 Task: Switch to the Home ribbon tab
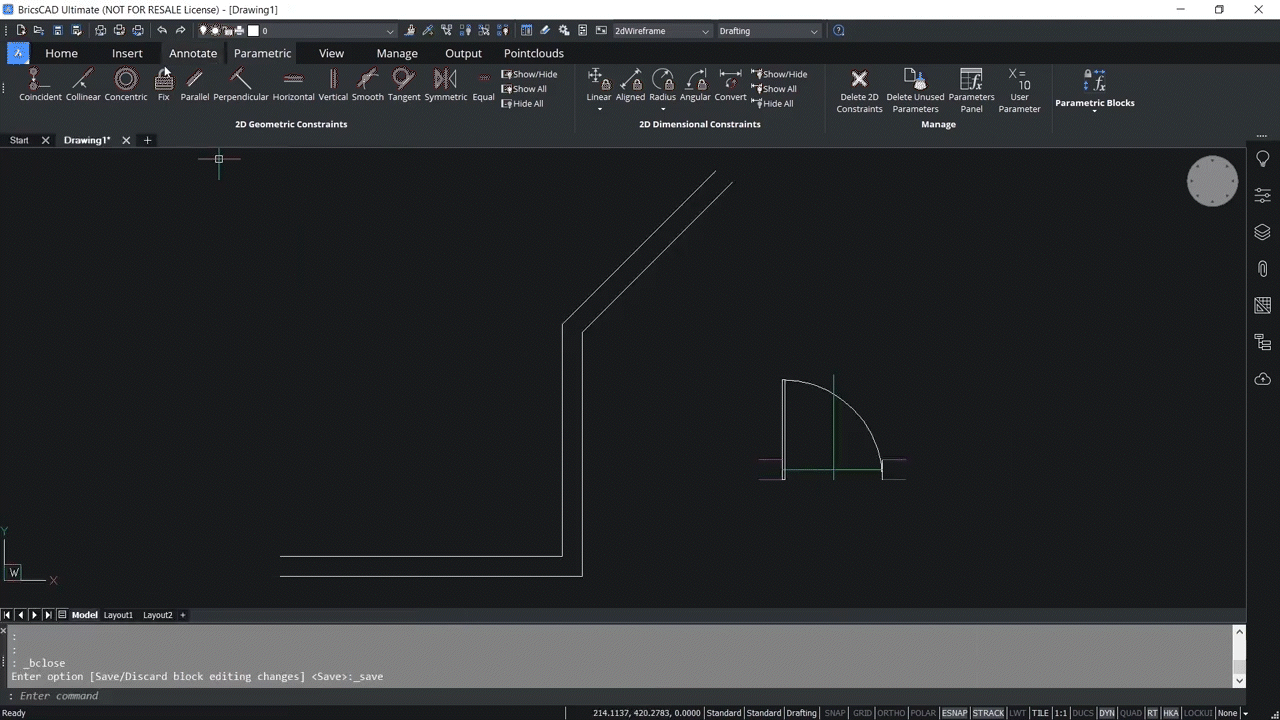[61, 53]
